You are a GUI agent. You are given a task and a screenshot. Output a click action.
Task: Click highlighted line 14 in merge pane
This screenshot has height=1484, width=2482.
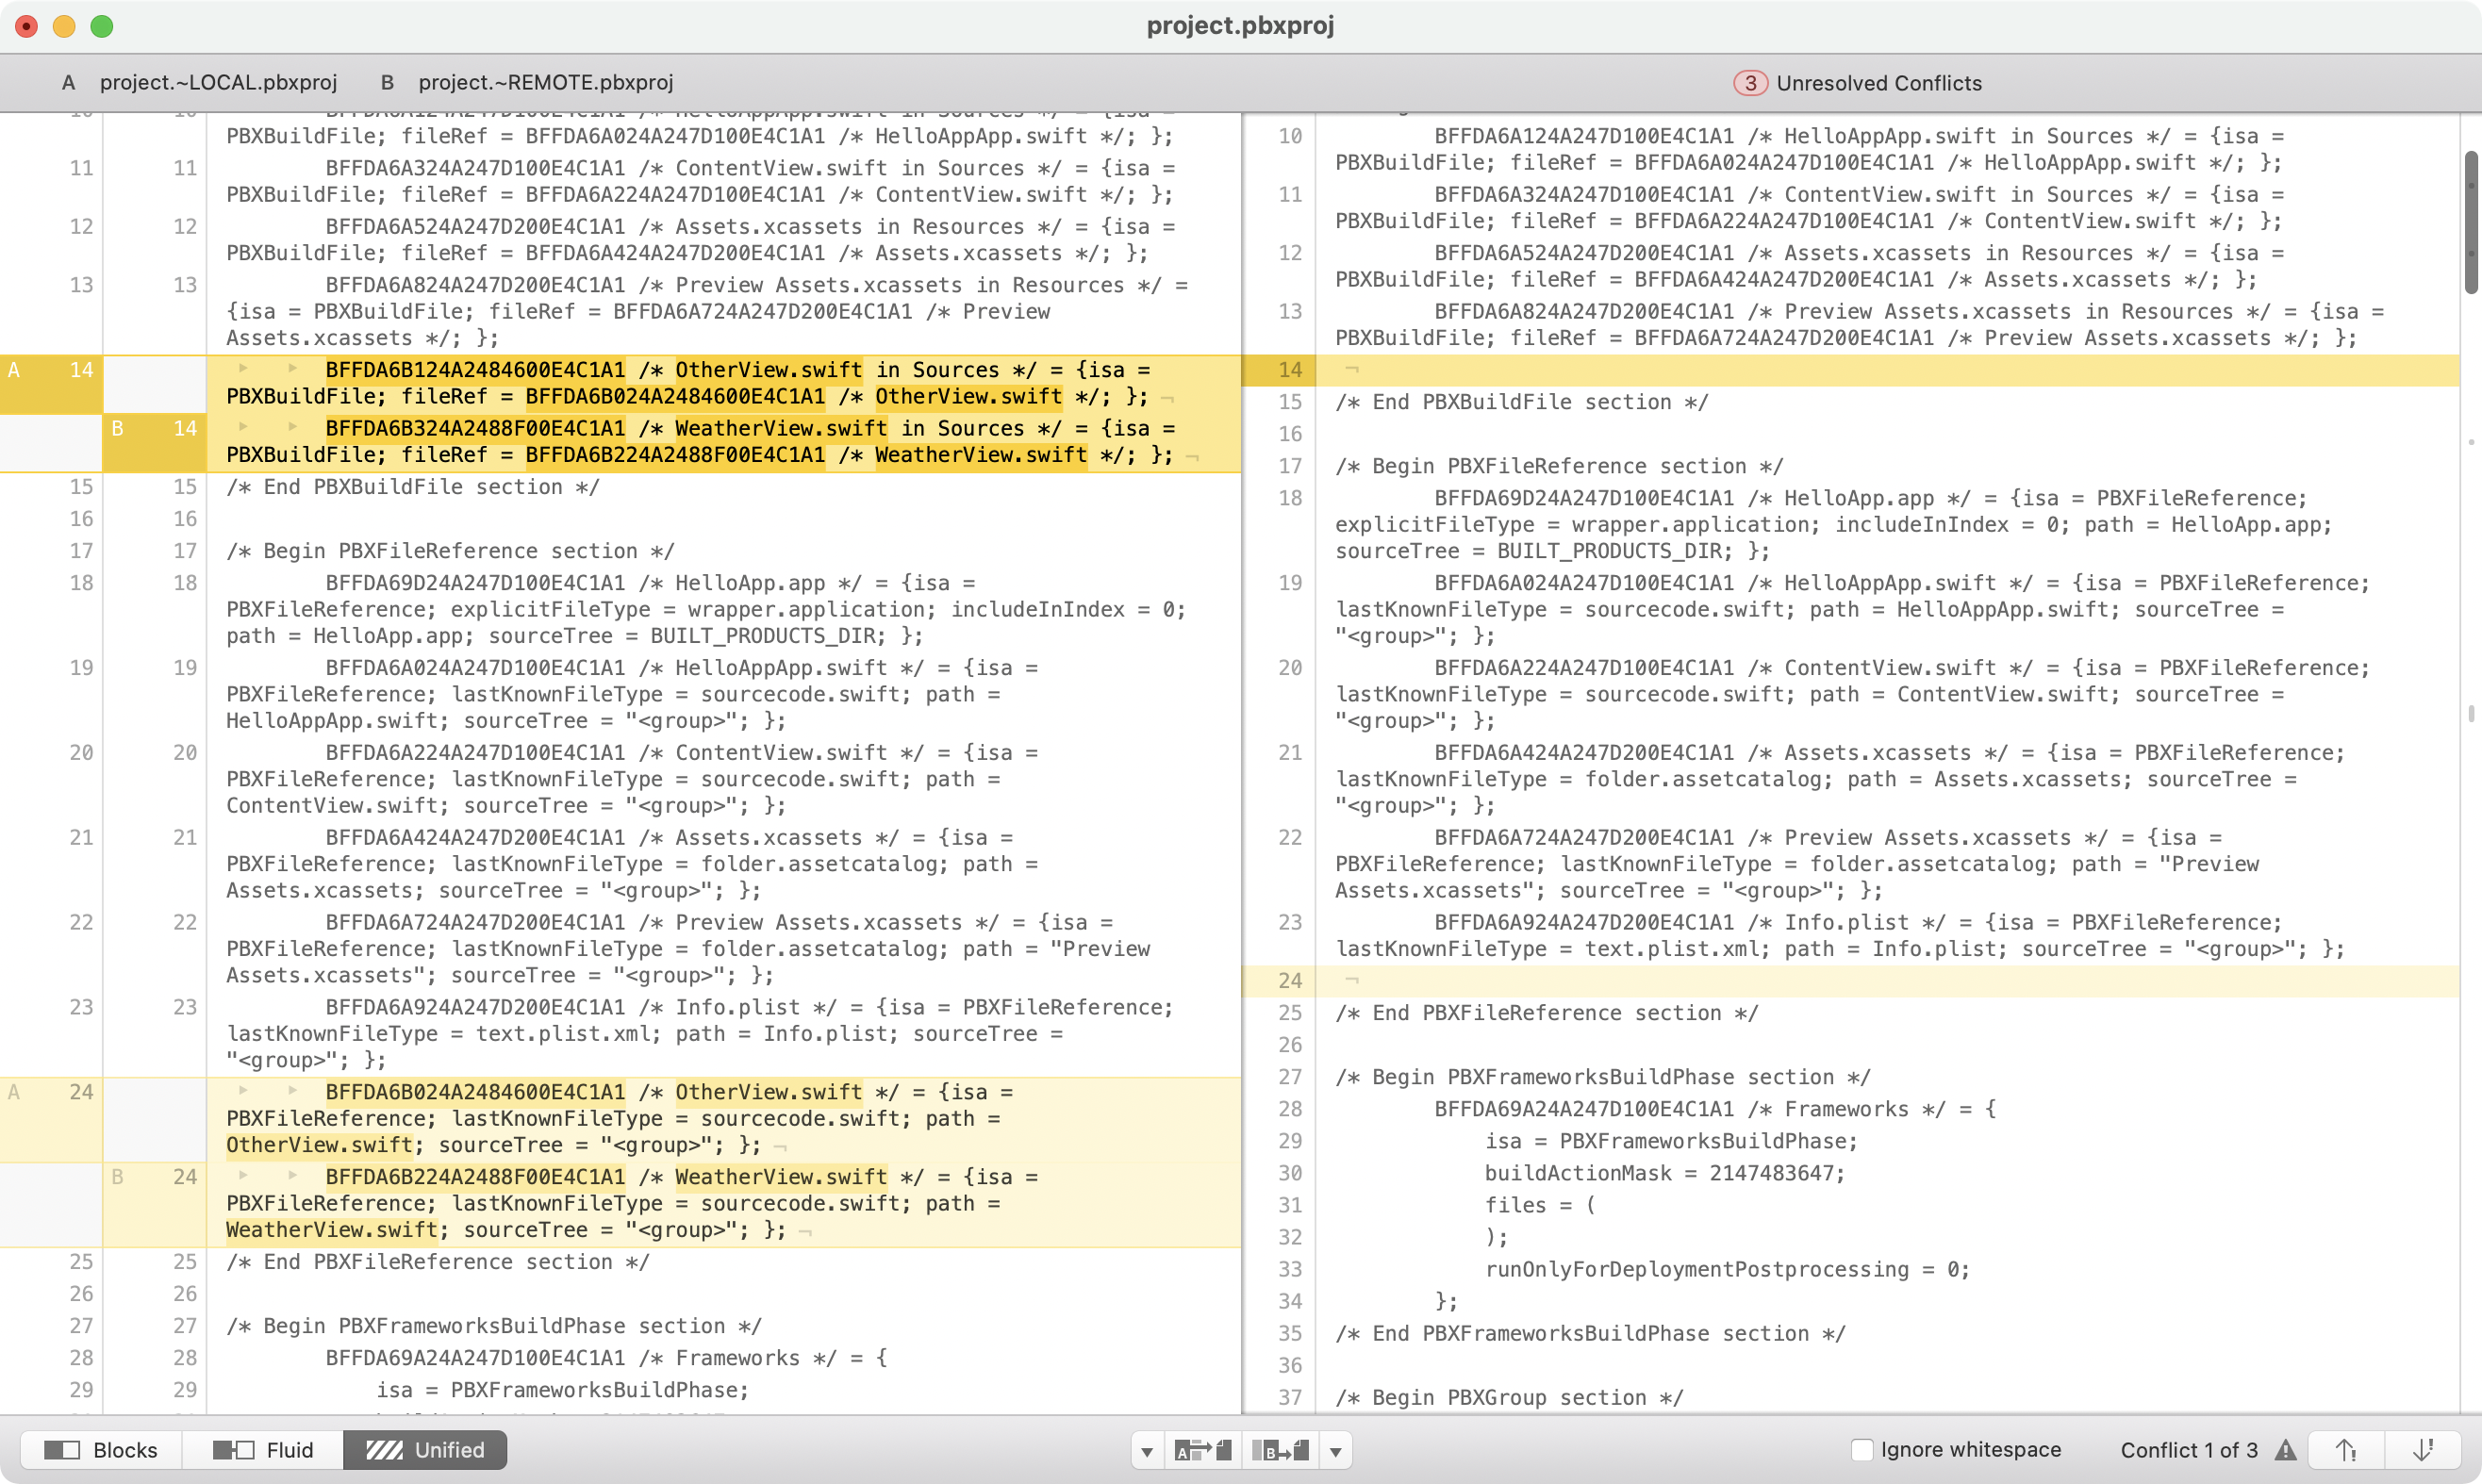(1850, 370)
